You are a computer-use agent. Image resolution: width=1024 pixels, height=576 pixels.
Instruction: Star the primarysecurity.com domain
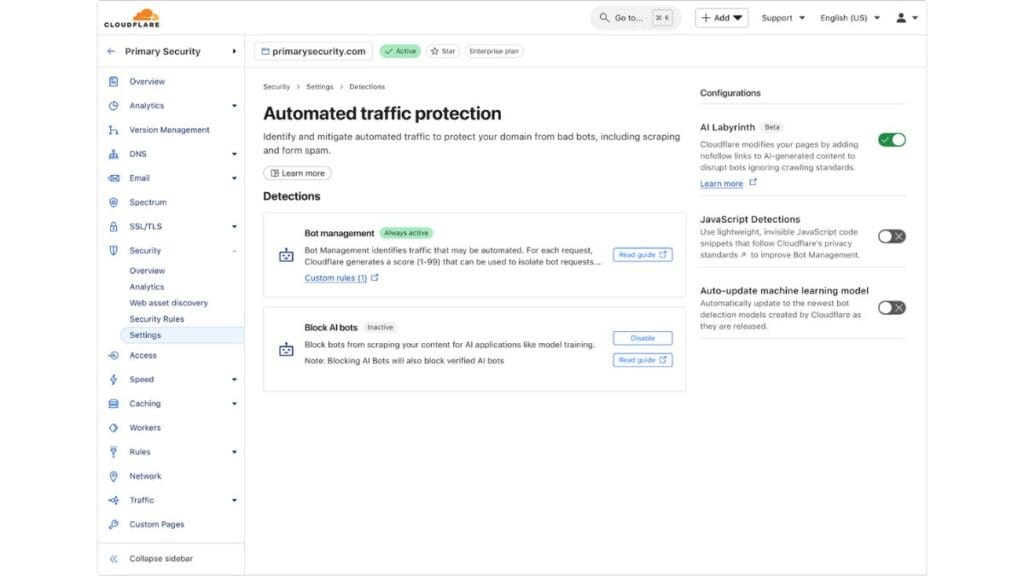[x=443, y=51]
